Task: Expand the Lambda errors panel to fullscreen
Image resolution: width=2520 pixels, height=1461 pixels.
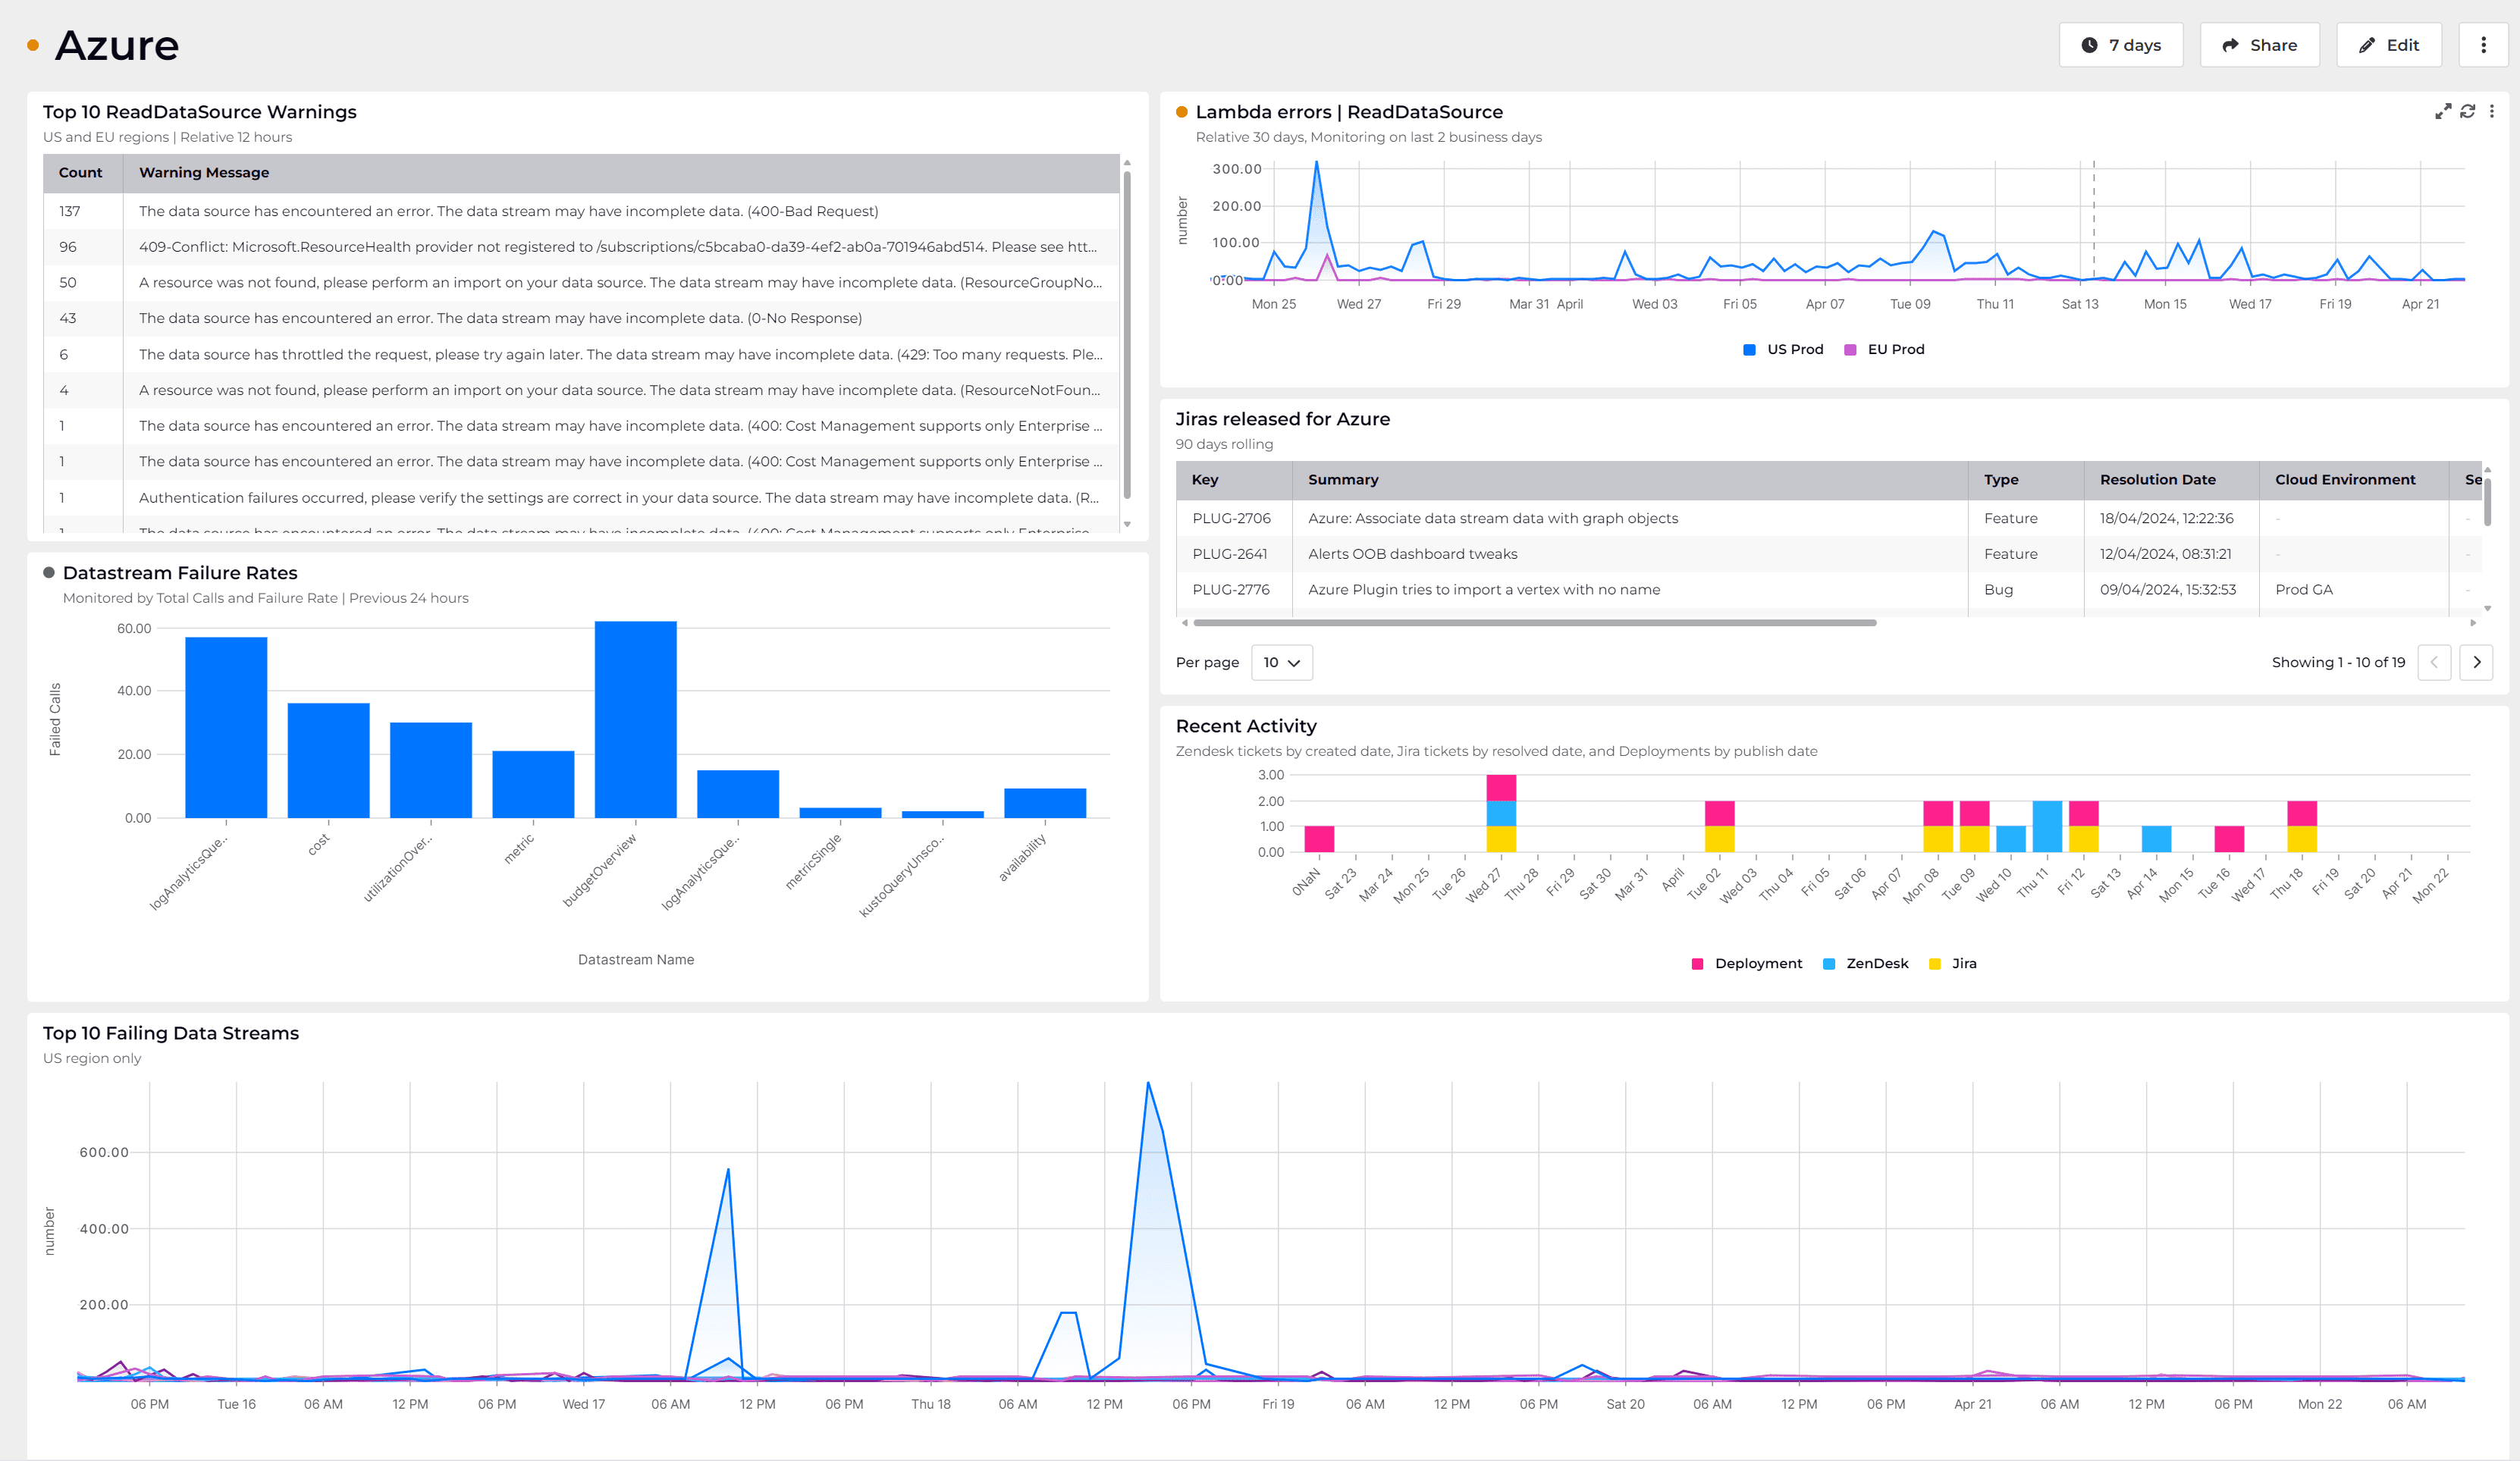Action: click(x=2443, y=111)
